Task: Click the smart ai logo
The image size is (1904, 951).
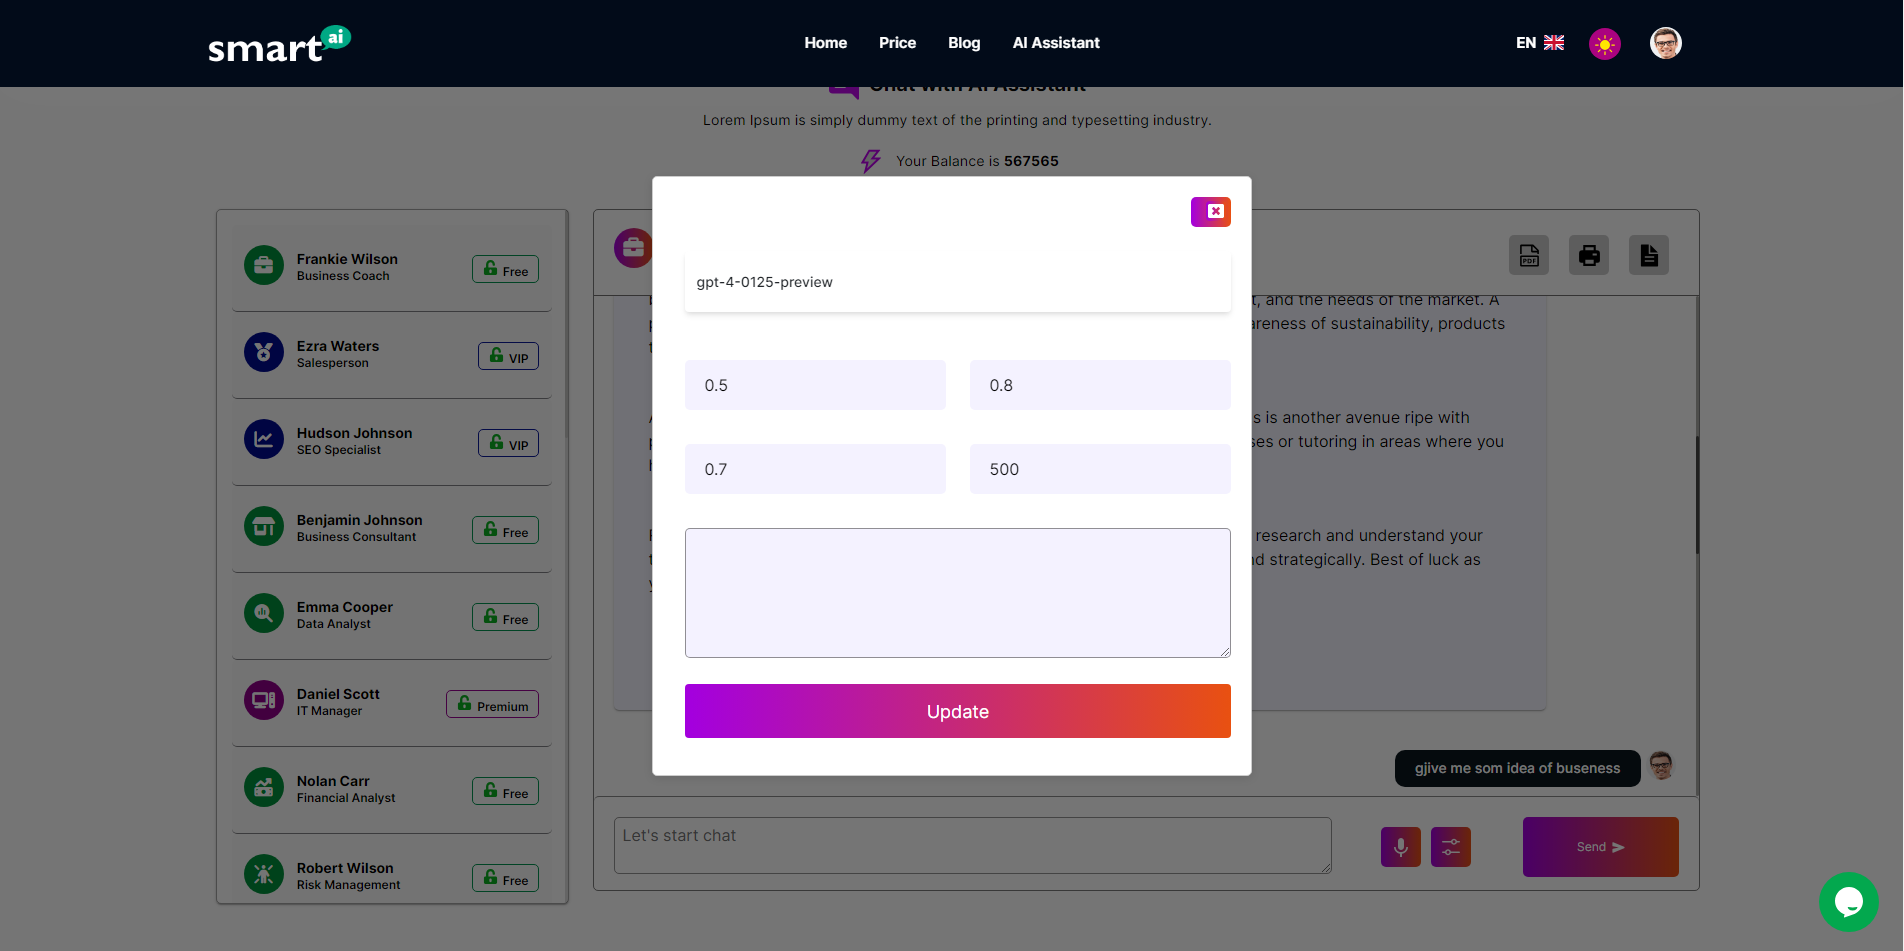Action: 279,45
